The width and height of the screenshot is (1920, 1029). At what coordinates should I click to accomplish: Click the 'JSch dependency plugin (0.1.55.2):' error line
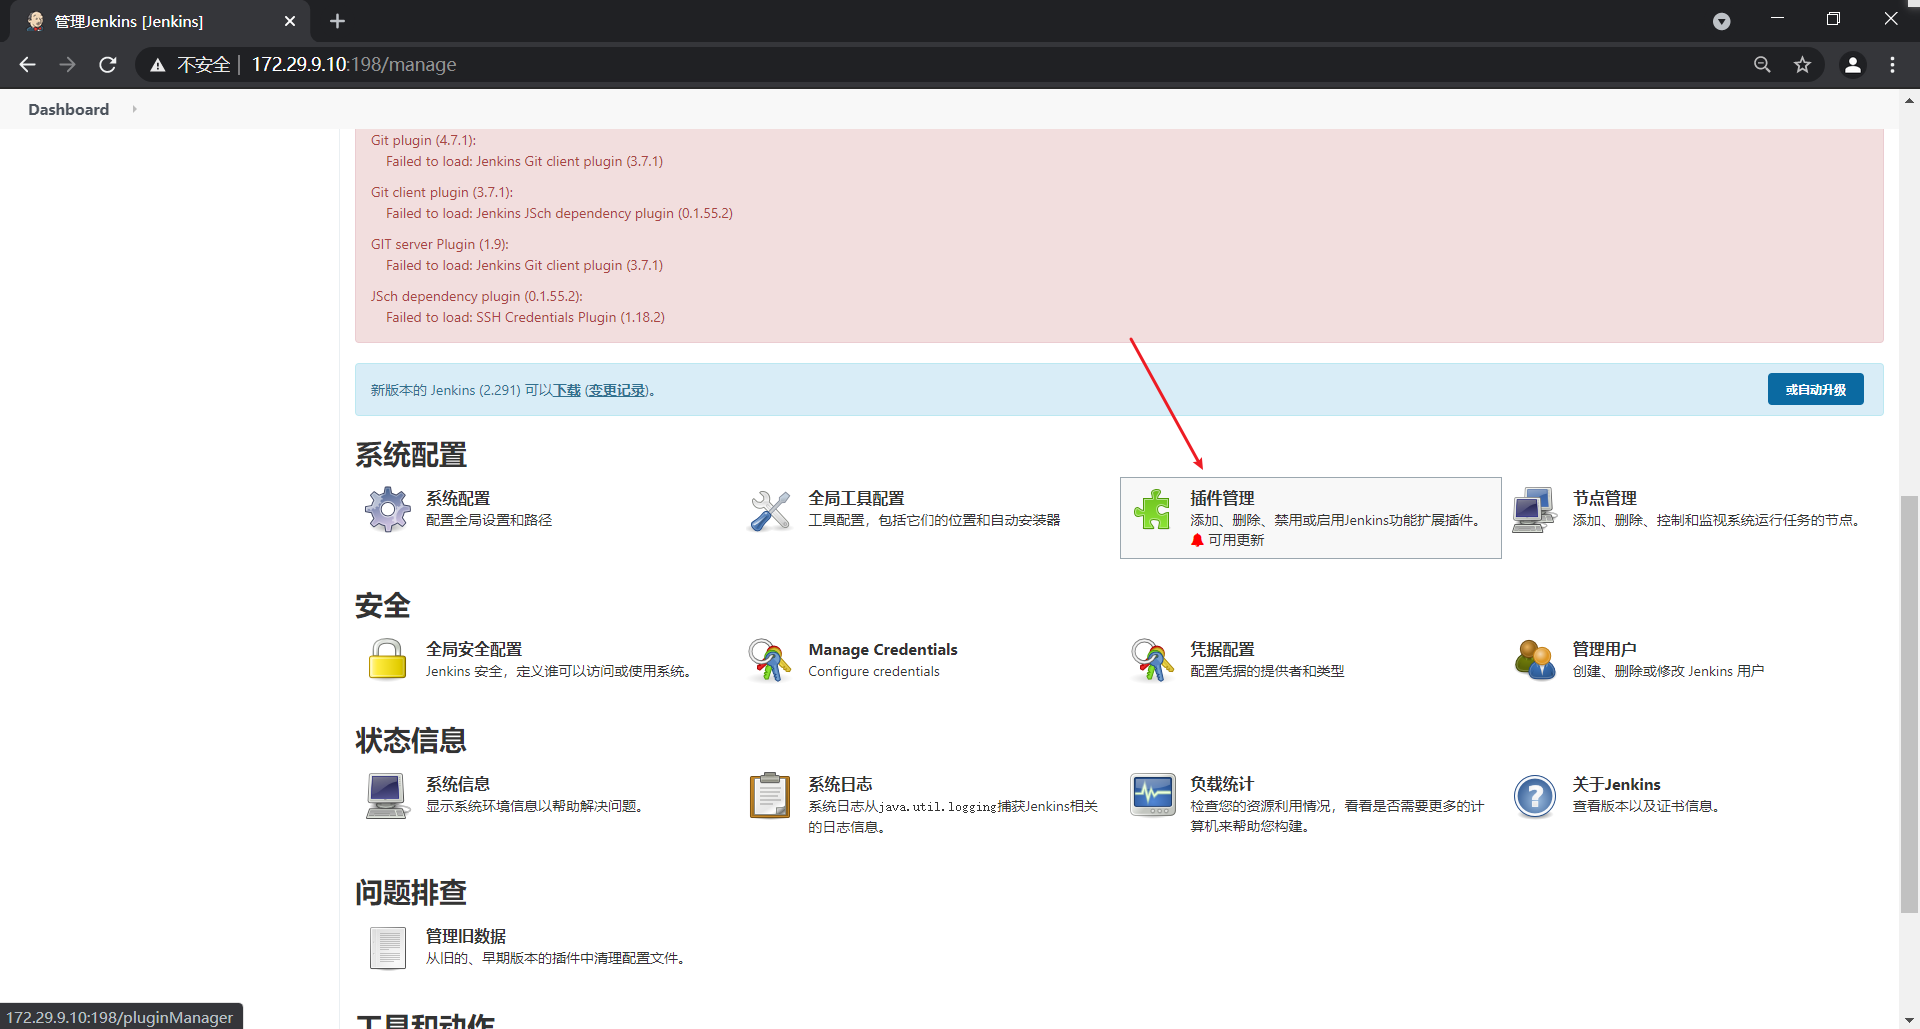click(476, 296)
